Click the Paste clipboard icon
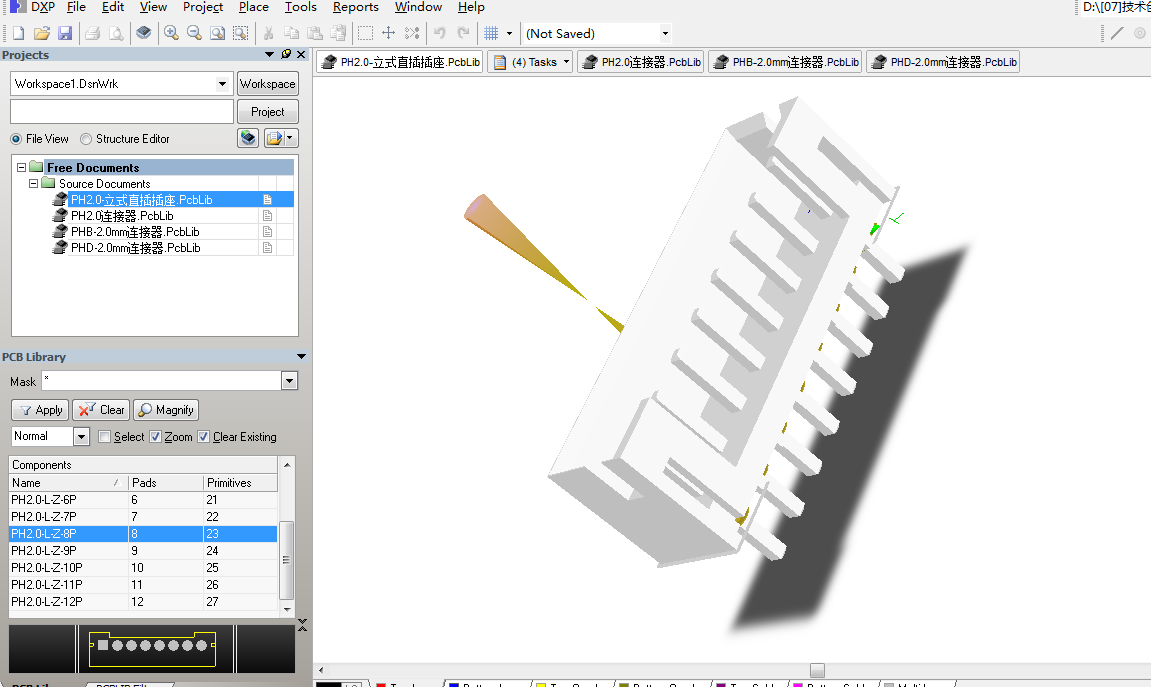 coord(315,33)
